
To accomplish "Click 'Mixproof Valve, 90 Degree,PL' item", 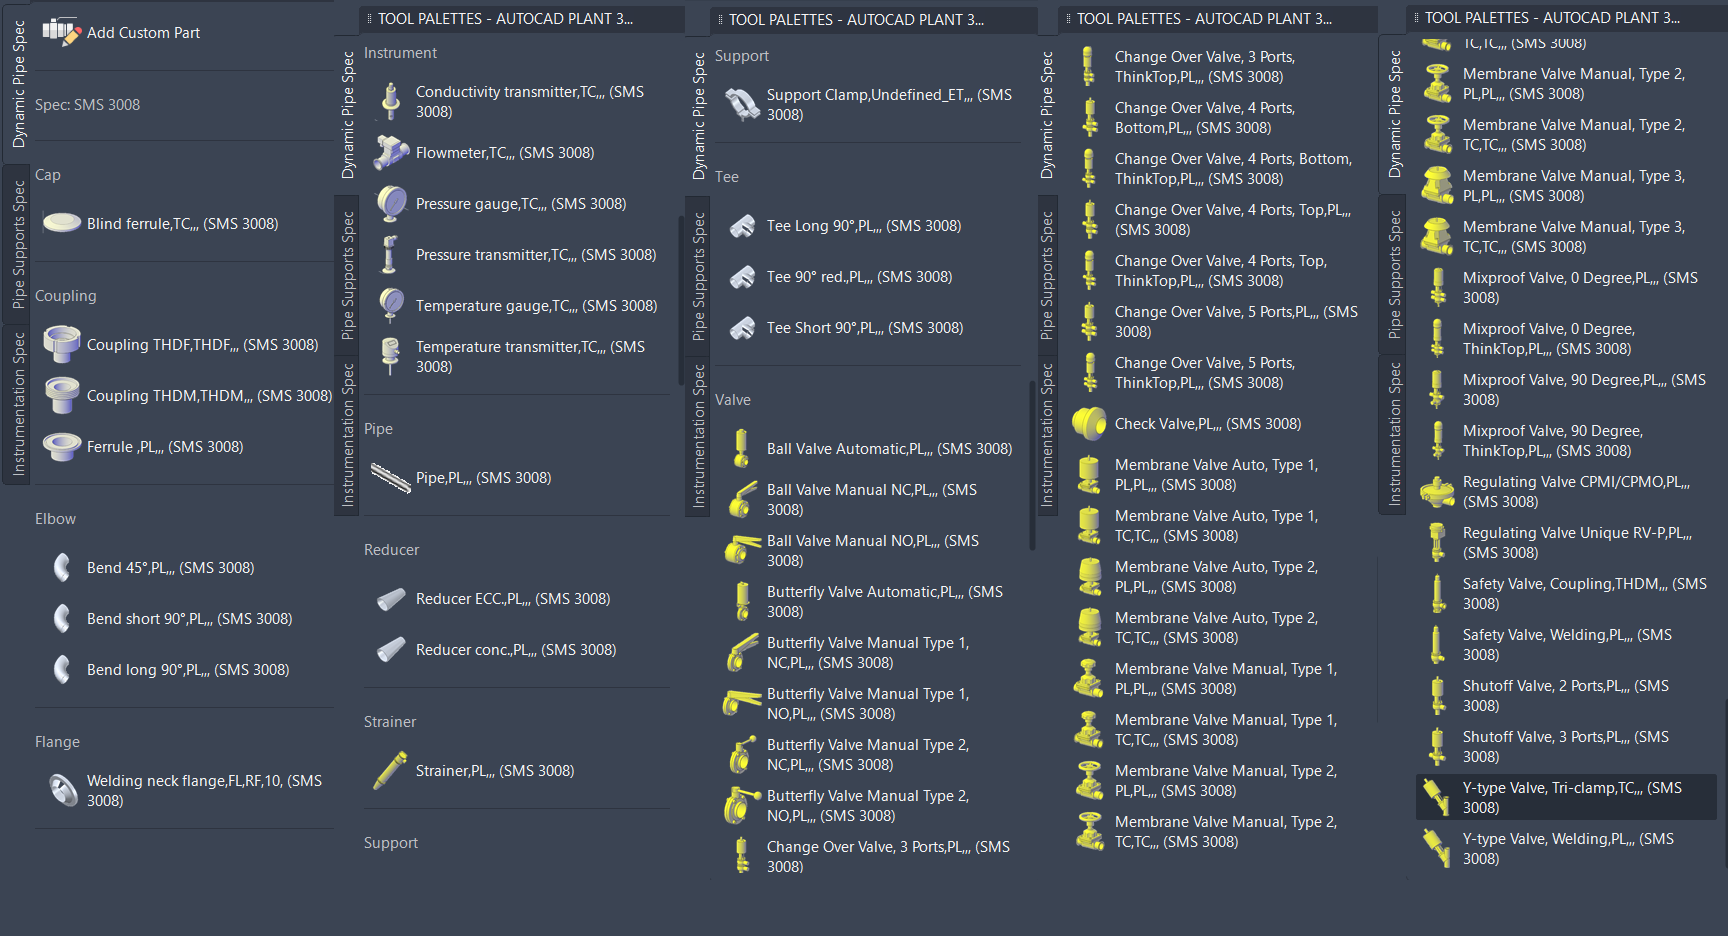I will pos(1566,389).
